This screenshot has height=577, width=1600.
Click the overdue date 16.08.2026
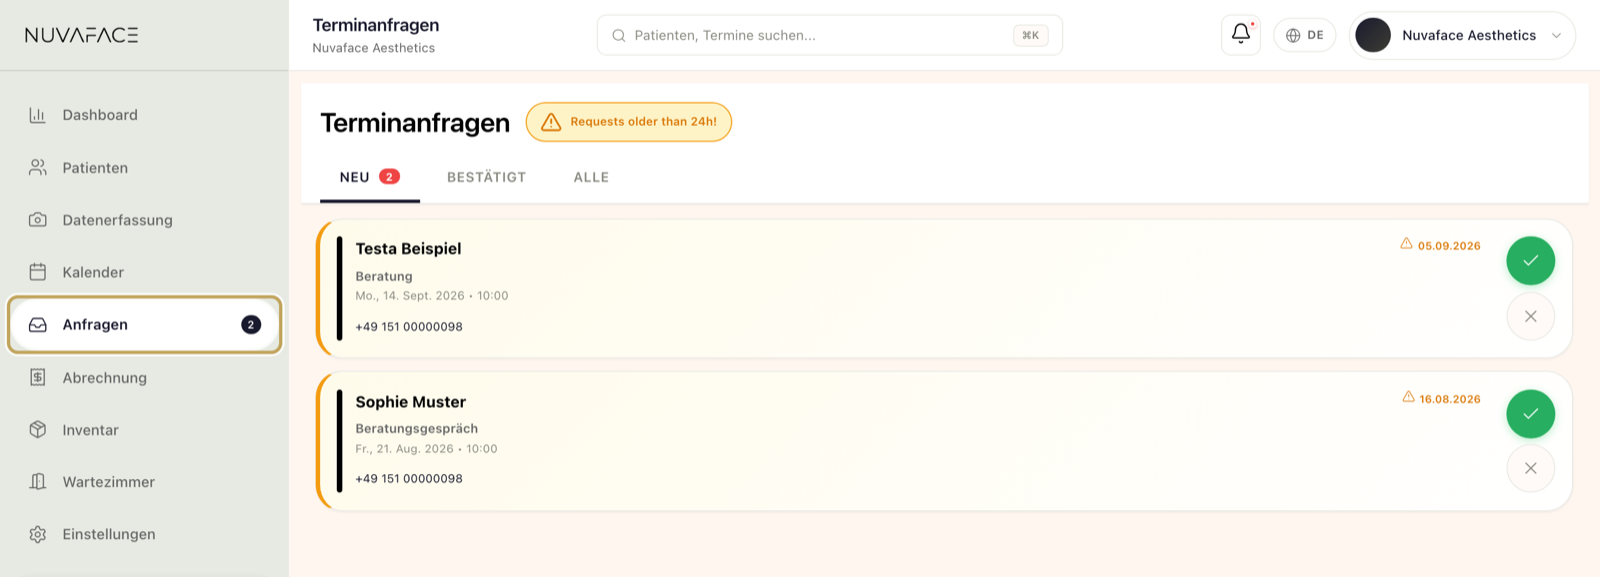click(1450, 399)
